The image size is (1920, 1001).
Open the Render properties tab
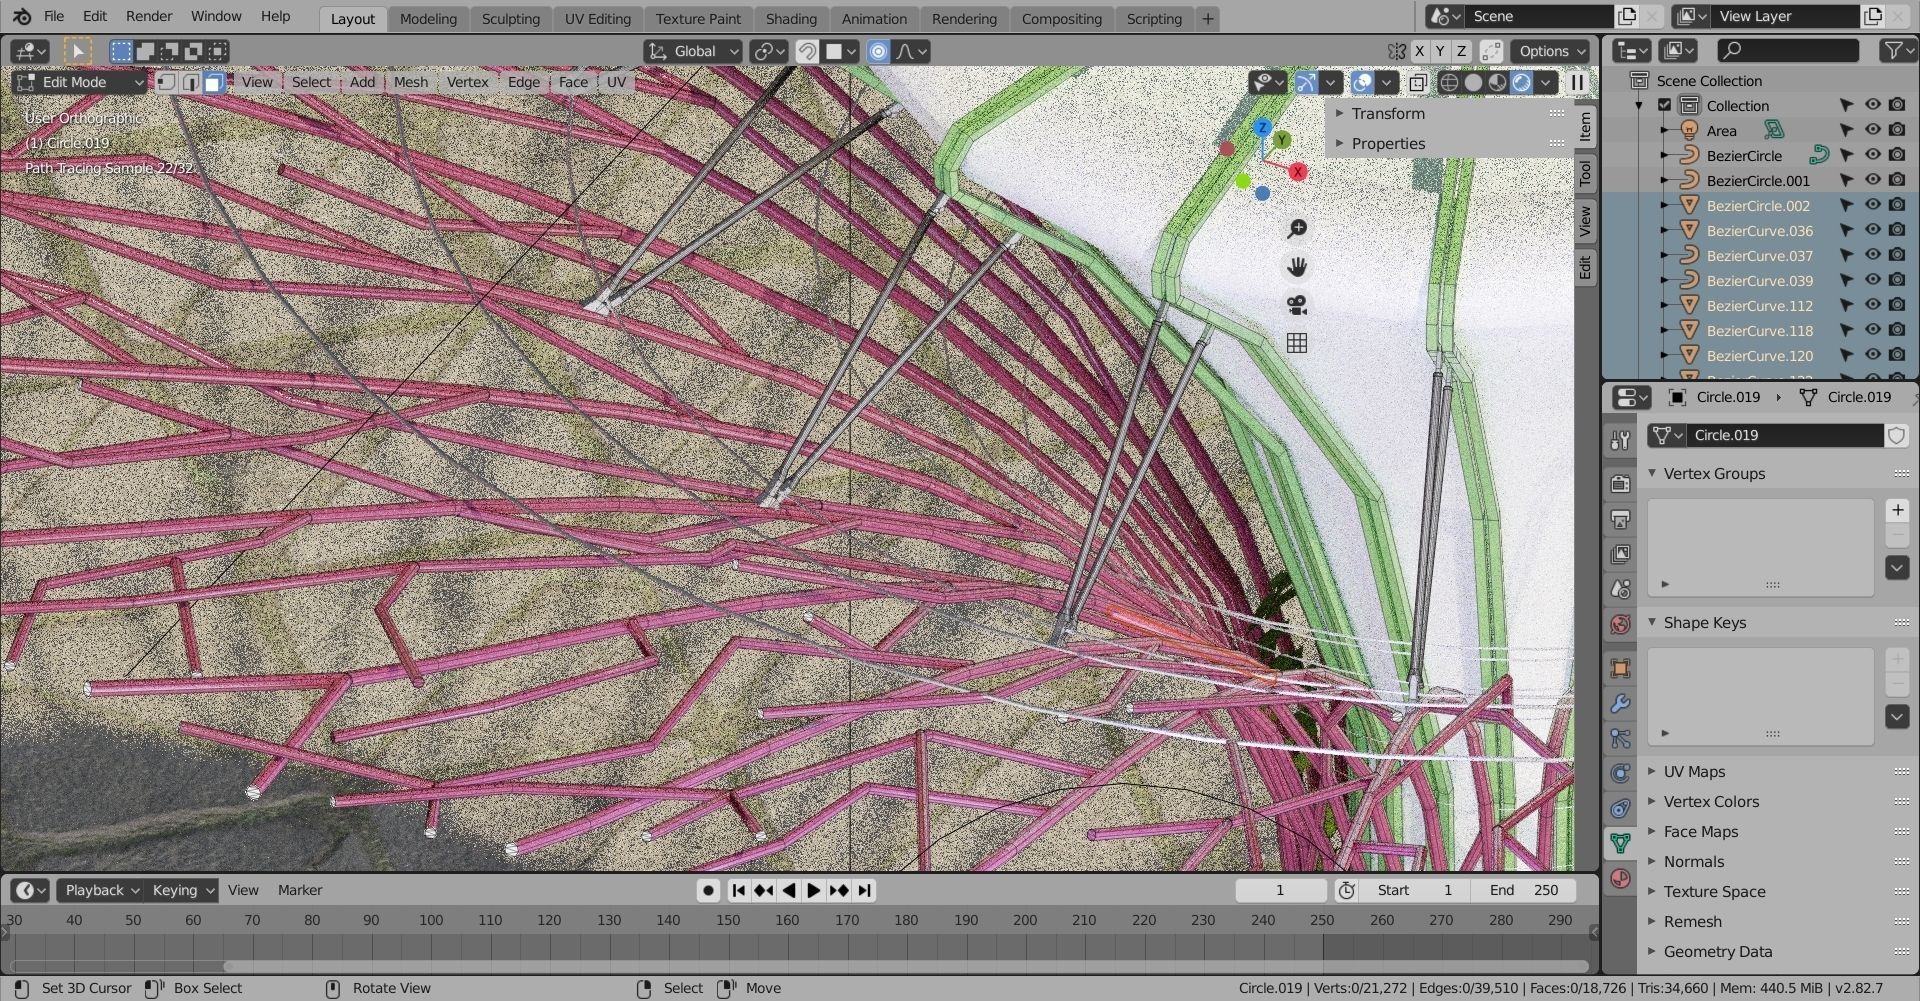click(1620, 484)
